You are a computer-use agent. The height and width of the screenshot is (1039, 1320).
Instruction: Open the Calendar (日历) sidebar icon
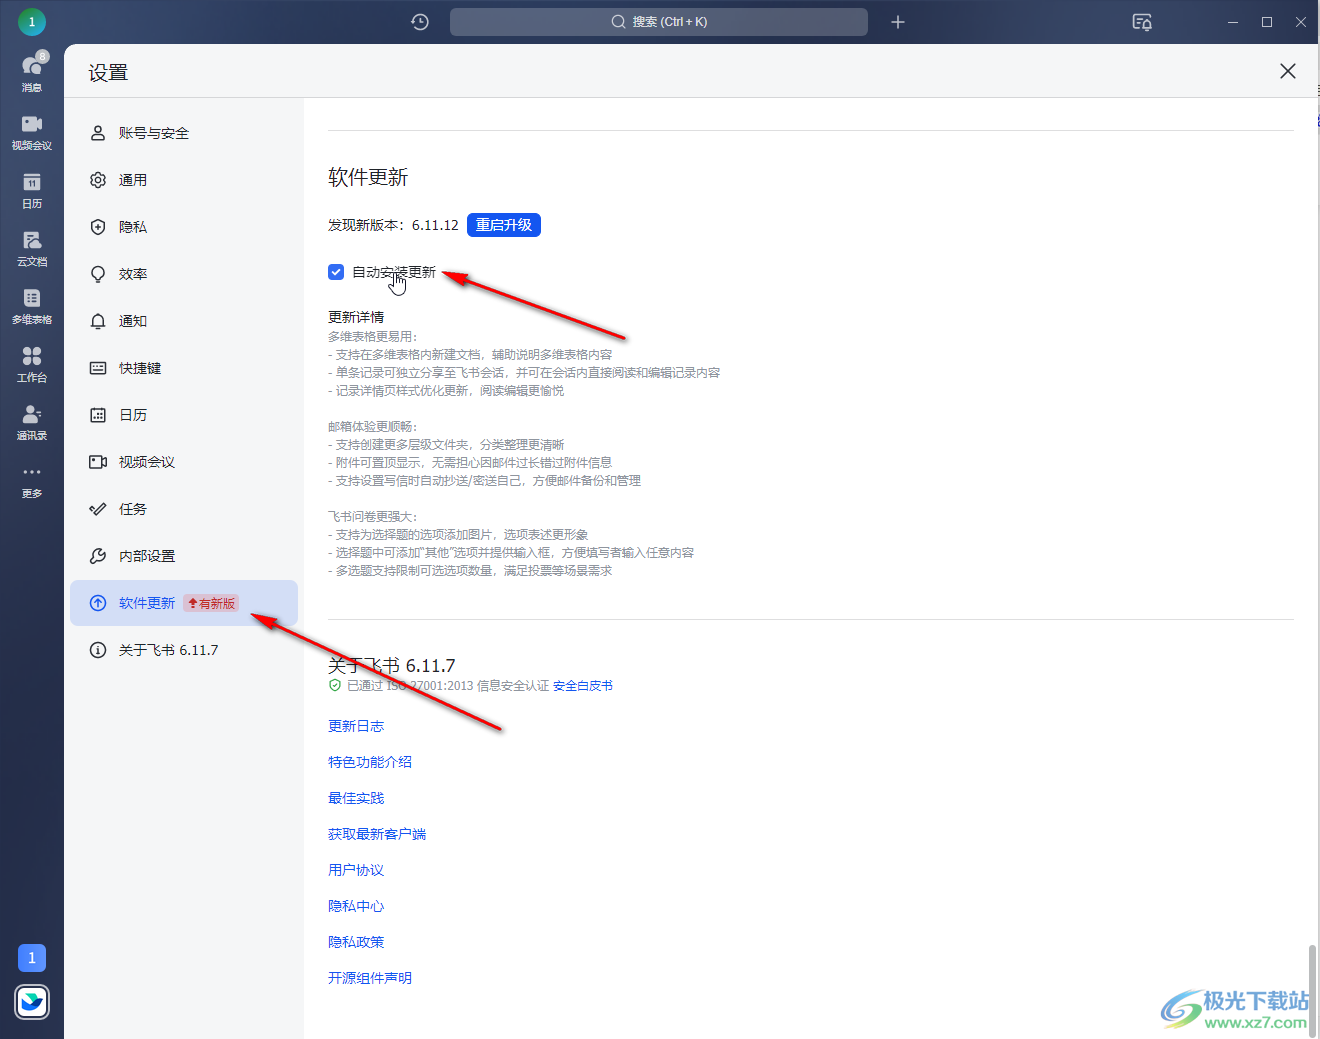coord(32,189)
